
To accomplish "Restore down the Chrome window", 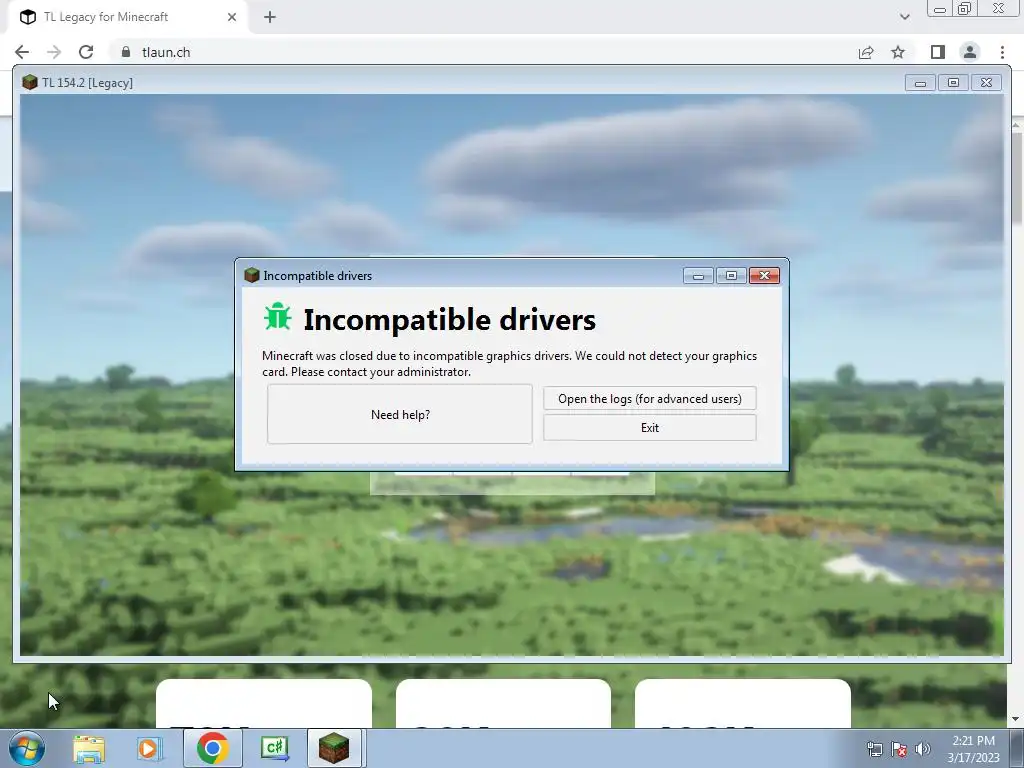I will (x=965, y=8).
